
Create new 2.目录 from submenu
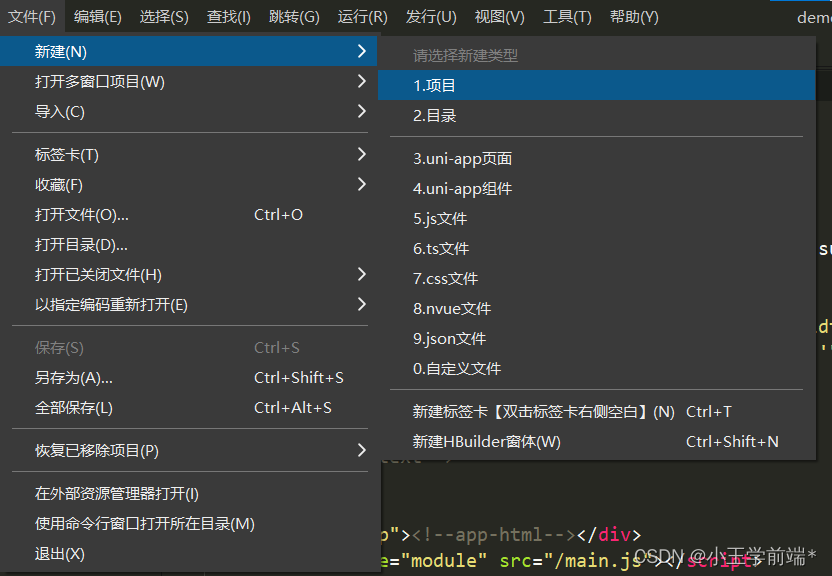596,116
